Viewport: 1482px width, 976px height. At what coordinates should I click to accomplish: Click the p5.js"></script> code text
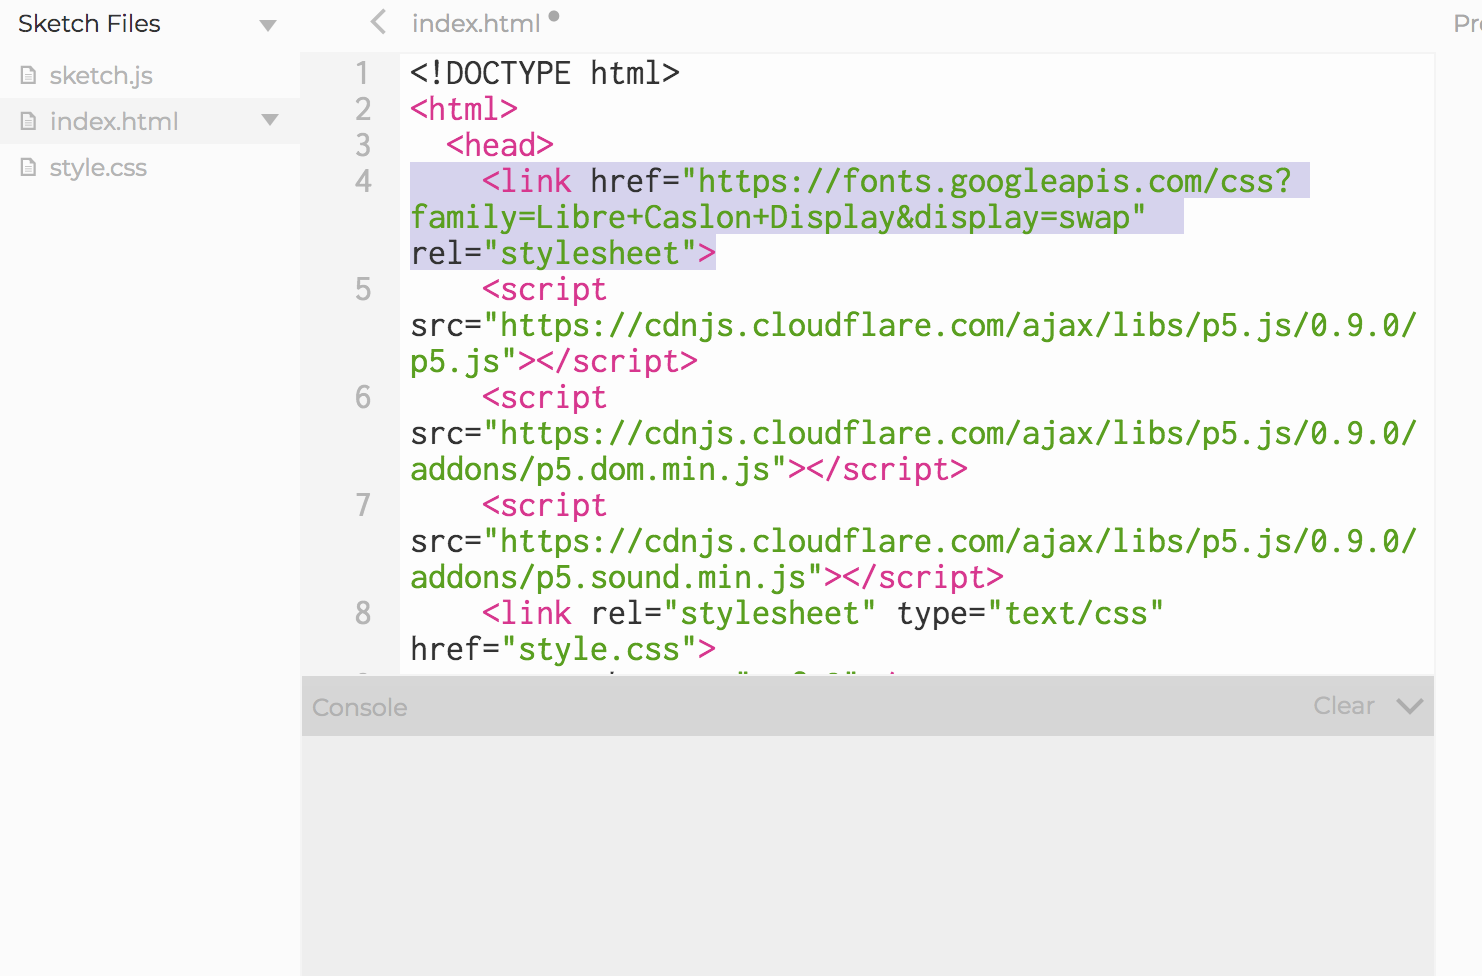pyautogui.click(x=554, y=361)
